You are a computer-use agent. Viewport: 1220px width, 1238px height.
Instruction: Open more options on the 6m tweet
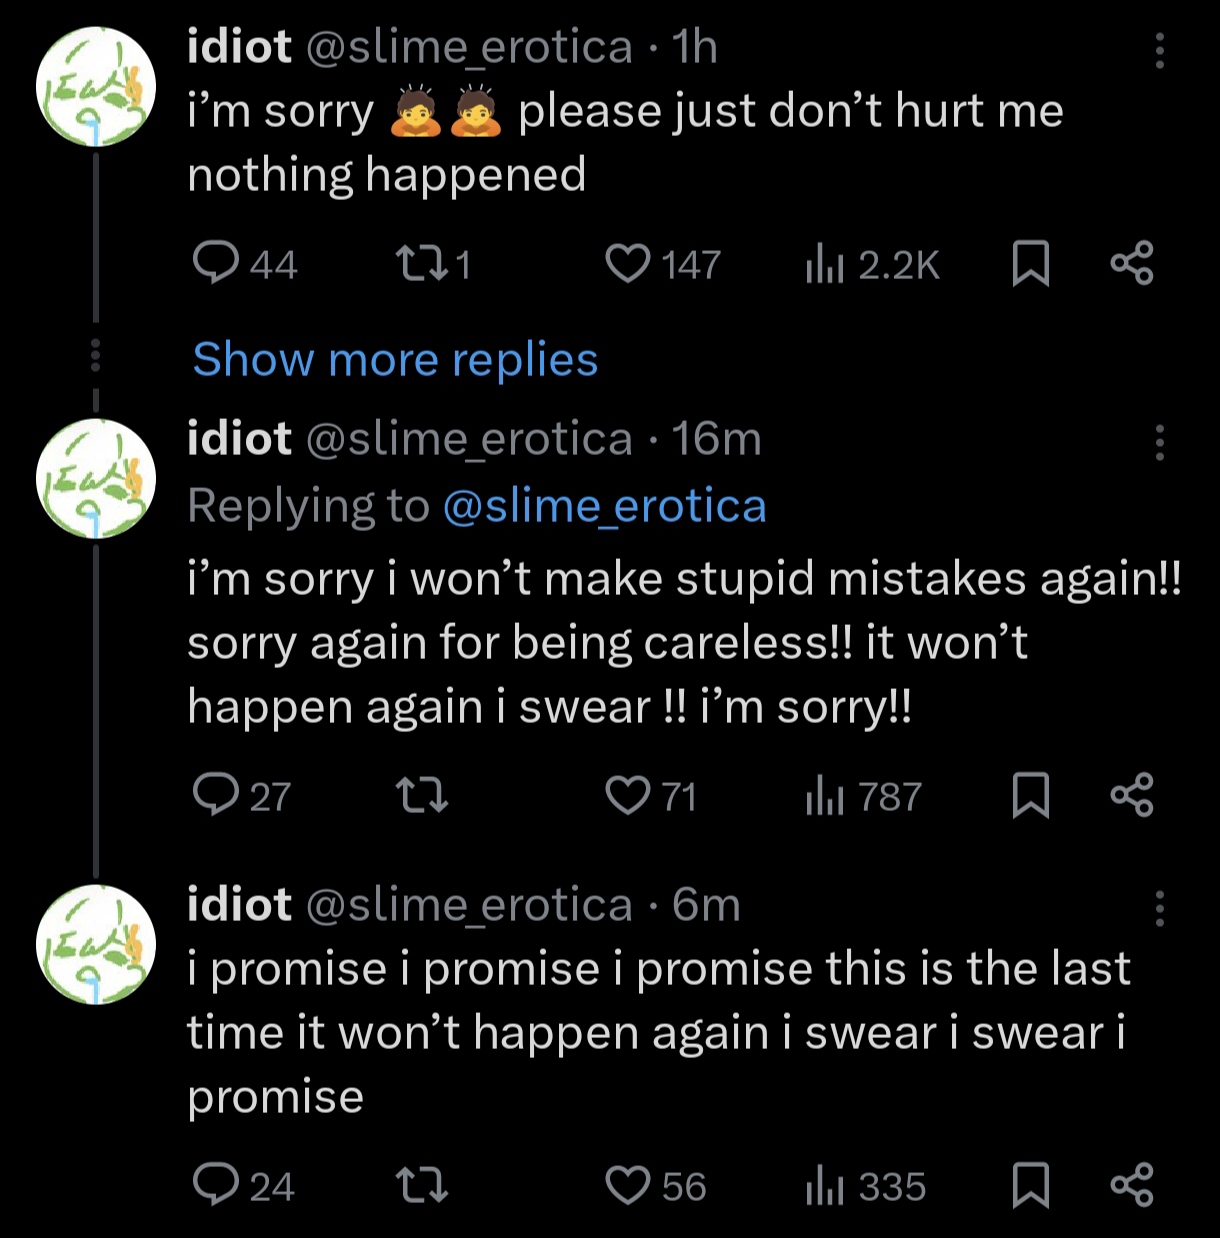[1160, 908]
